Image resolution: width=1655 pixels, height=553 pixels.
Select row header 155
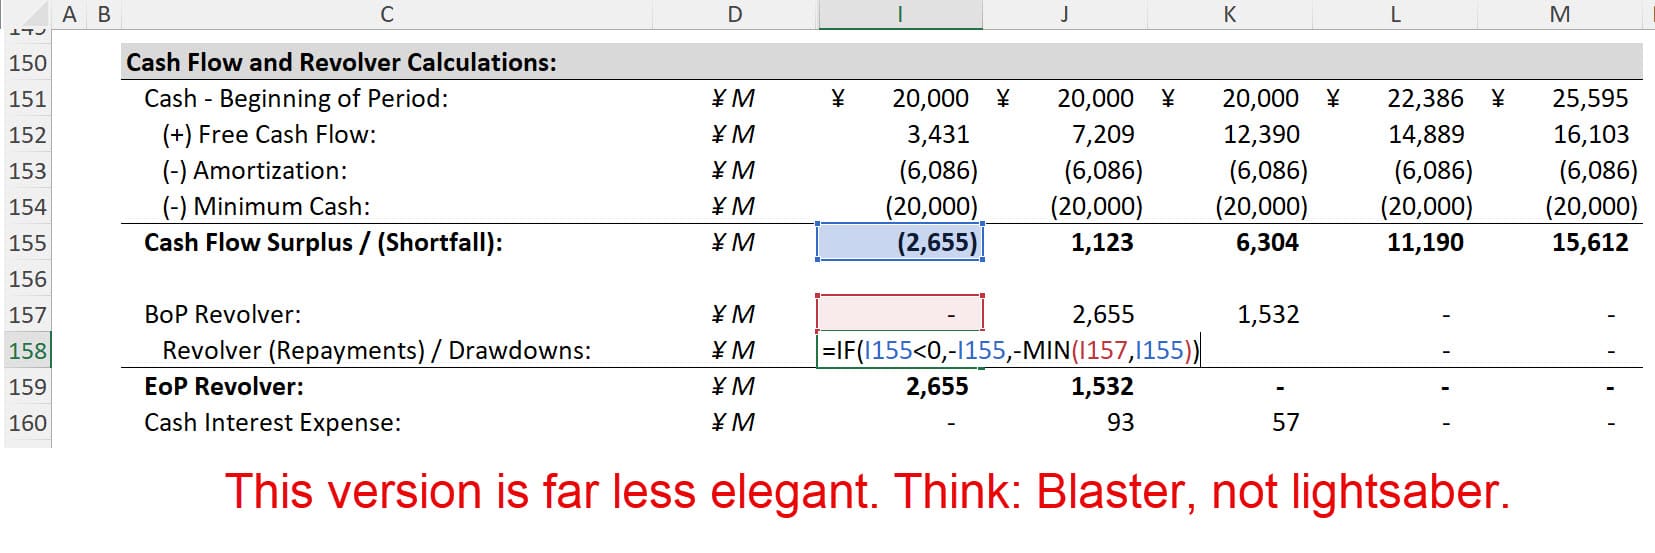pyautogui.click(x=27, y=243)
